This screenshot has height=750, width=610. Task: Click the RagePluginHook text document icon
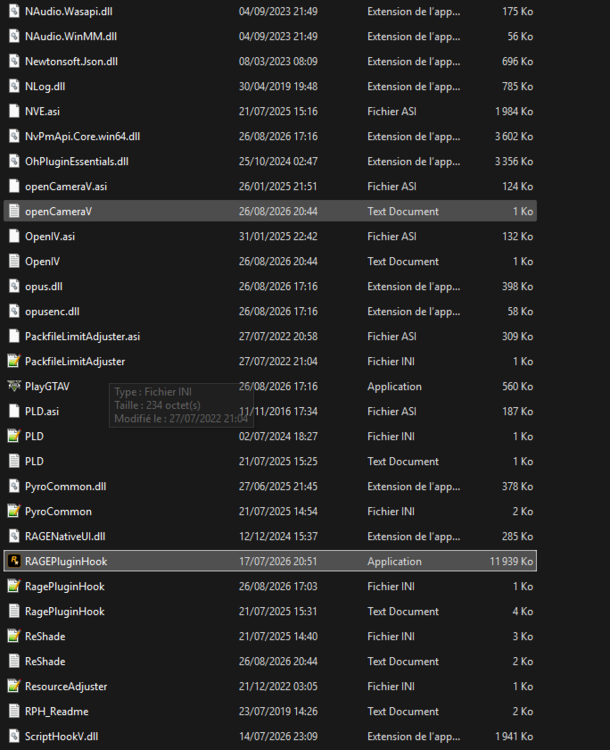pyautogui.click(x=14, y=611)
